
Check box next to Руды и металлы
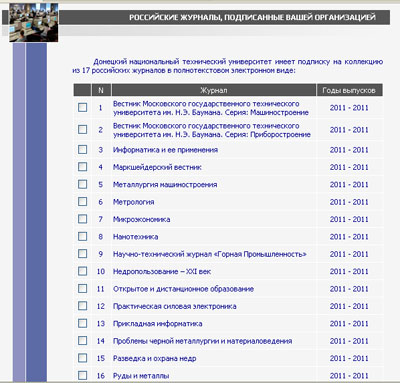click(82, 375)
